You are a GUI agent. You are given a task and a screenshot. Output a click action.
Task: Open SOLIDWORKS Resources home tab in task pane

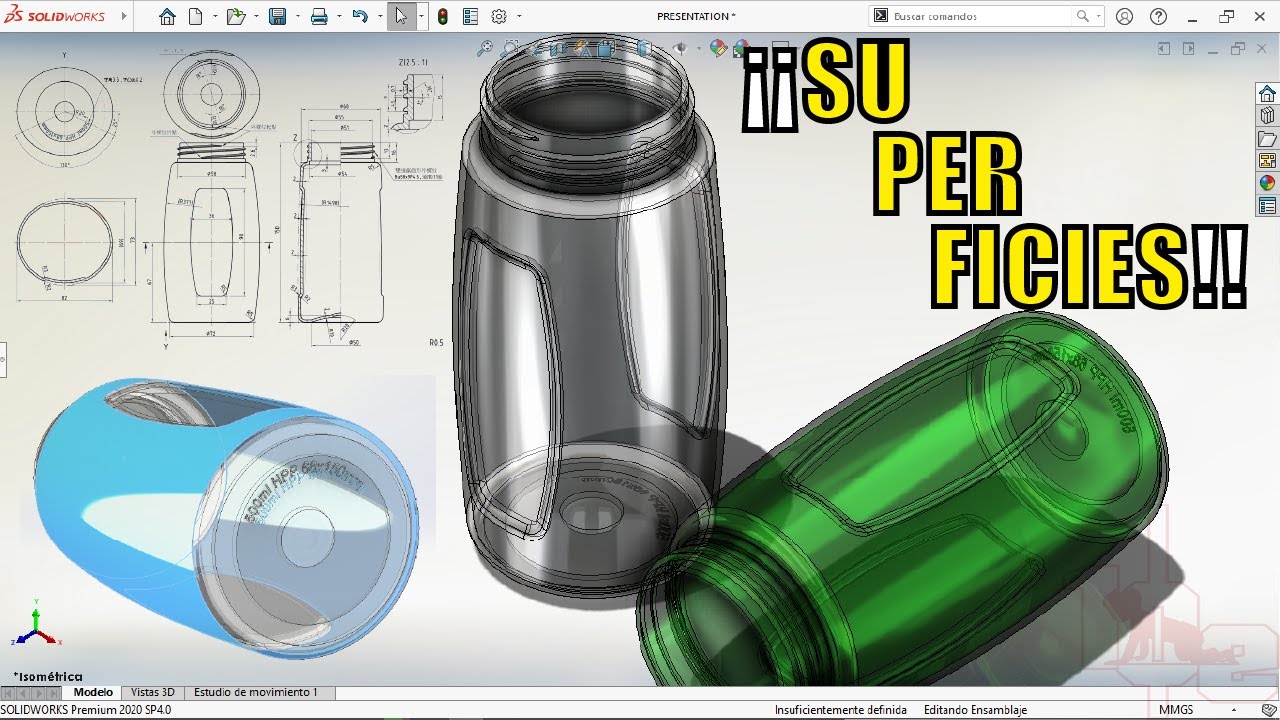(1267, 94)
